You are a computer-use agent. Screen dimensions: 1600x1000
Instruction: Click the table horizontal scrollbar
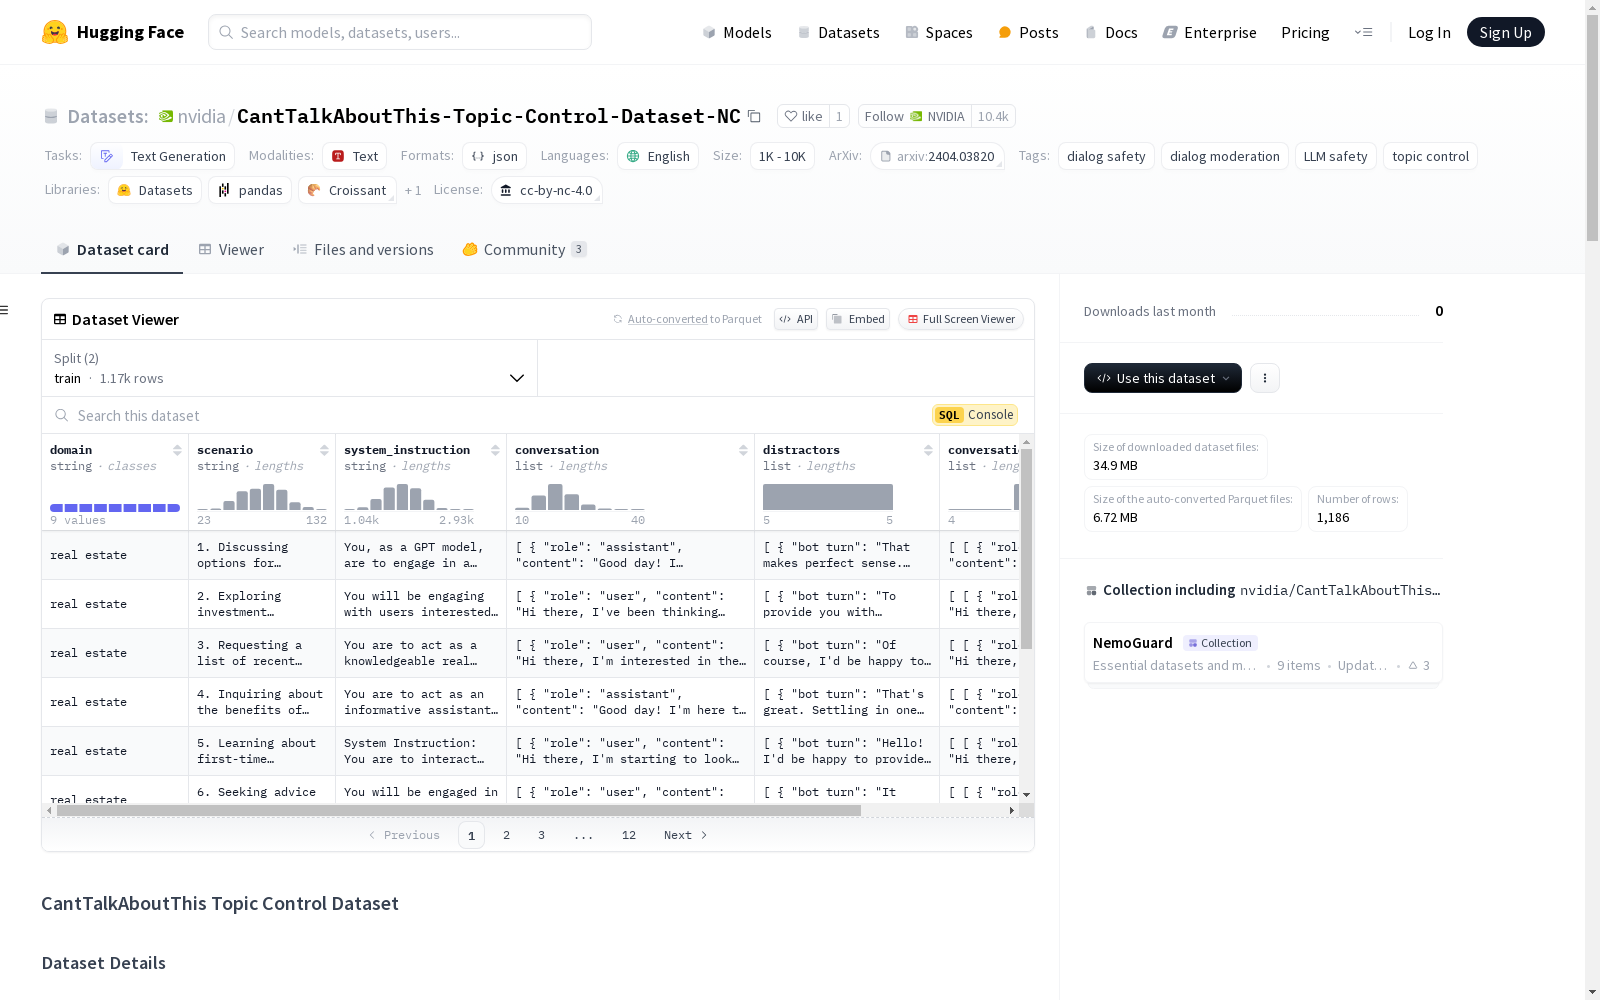tap(459, 810)
